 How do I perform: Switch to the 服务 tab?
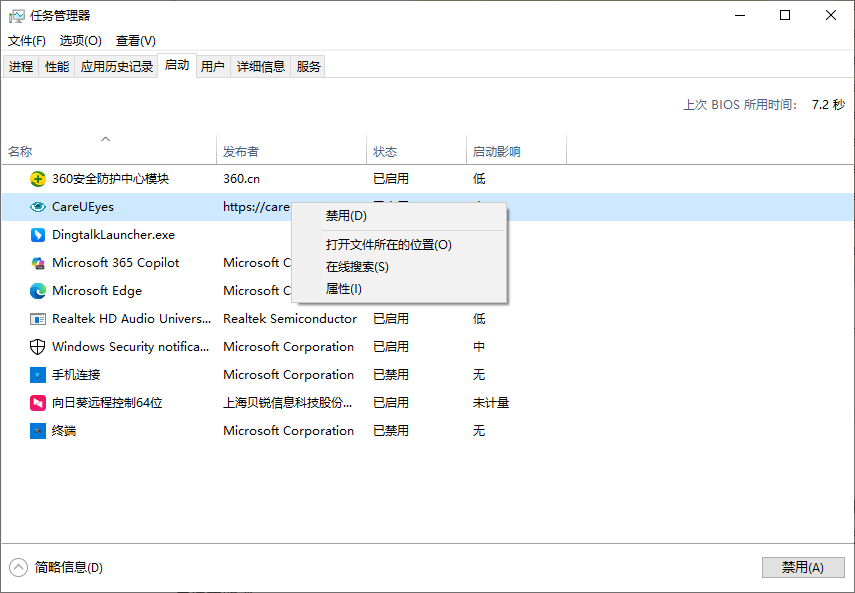309,66
